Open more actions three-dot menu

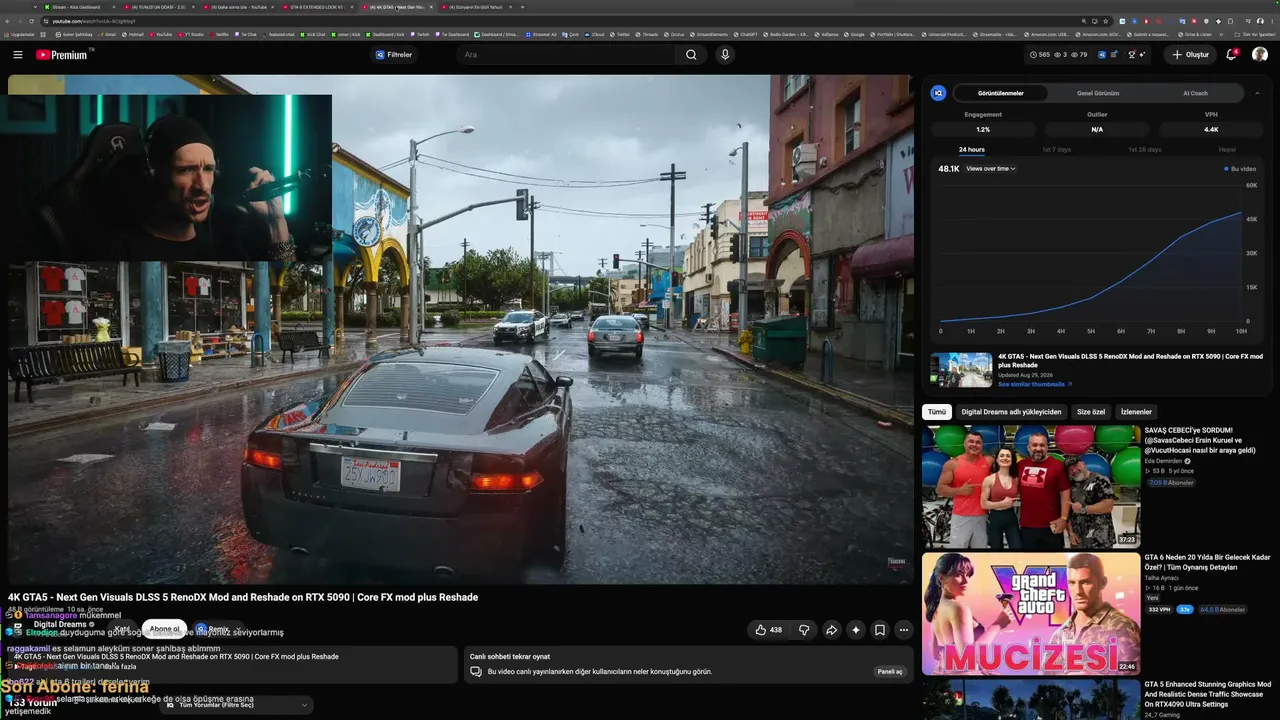(x=904, y=630)
